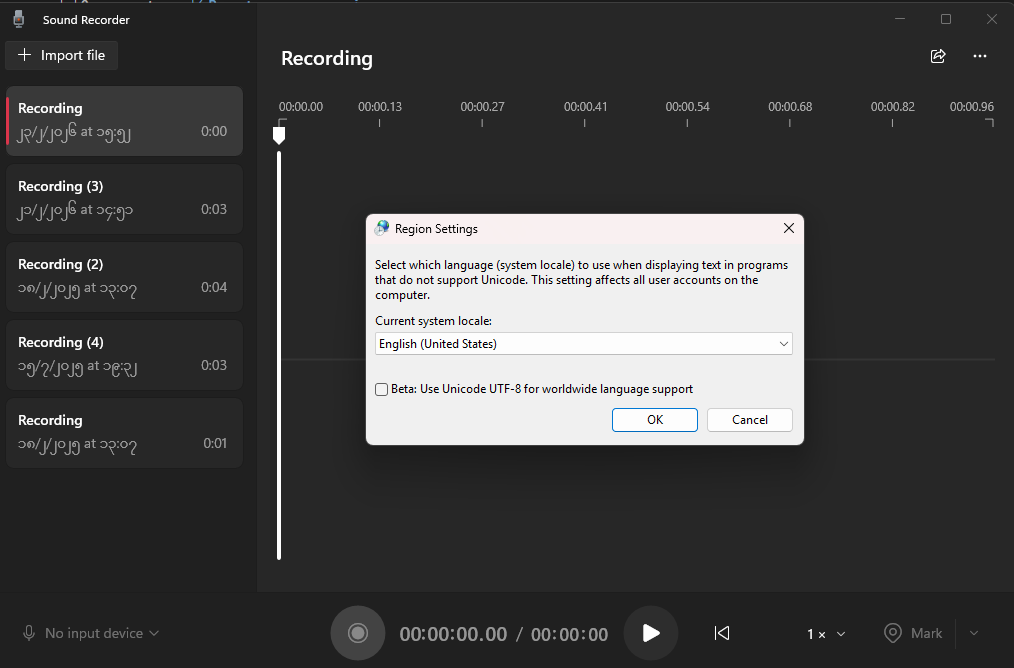
Task: Select Recording (2) in the list
Action: coord(124,277)
